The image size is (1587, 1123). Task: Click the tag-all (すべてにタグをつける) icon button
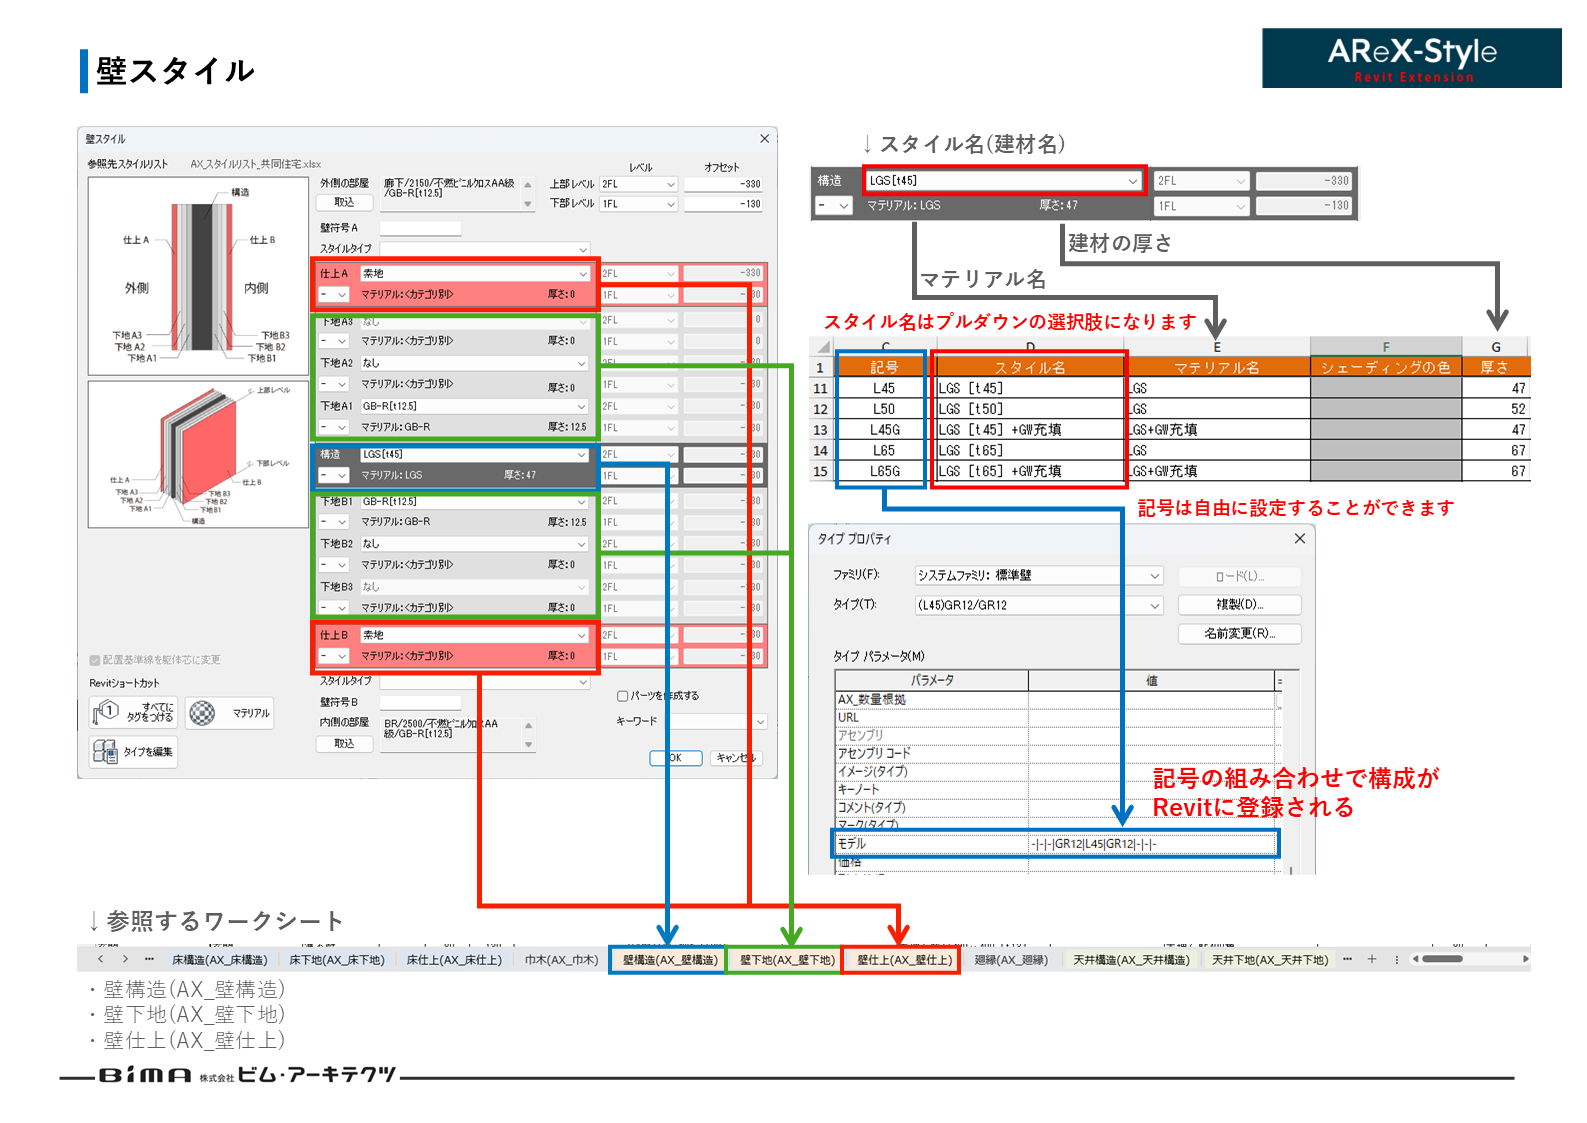134,712
